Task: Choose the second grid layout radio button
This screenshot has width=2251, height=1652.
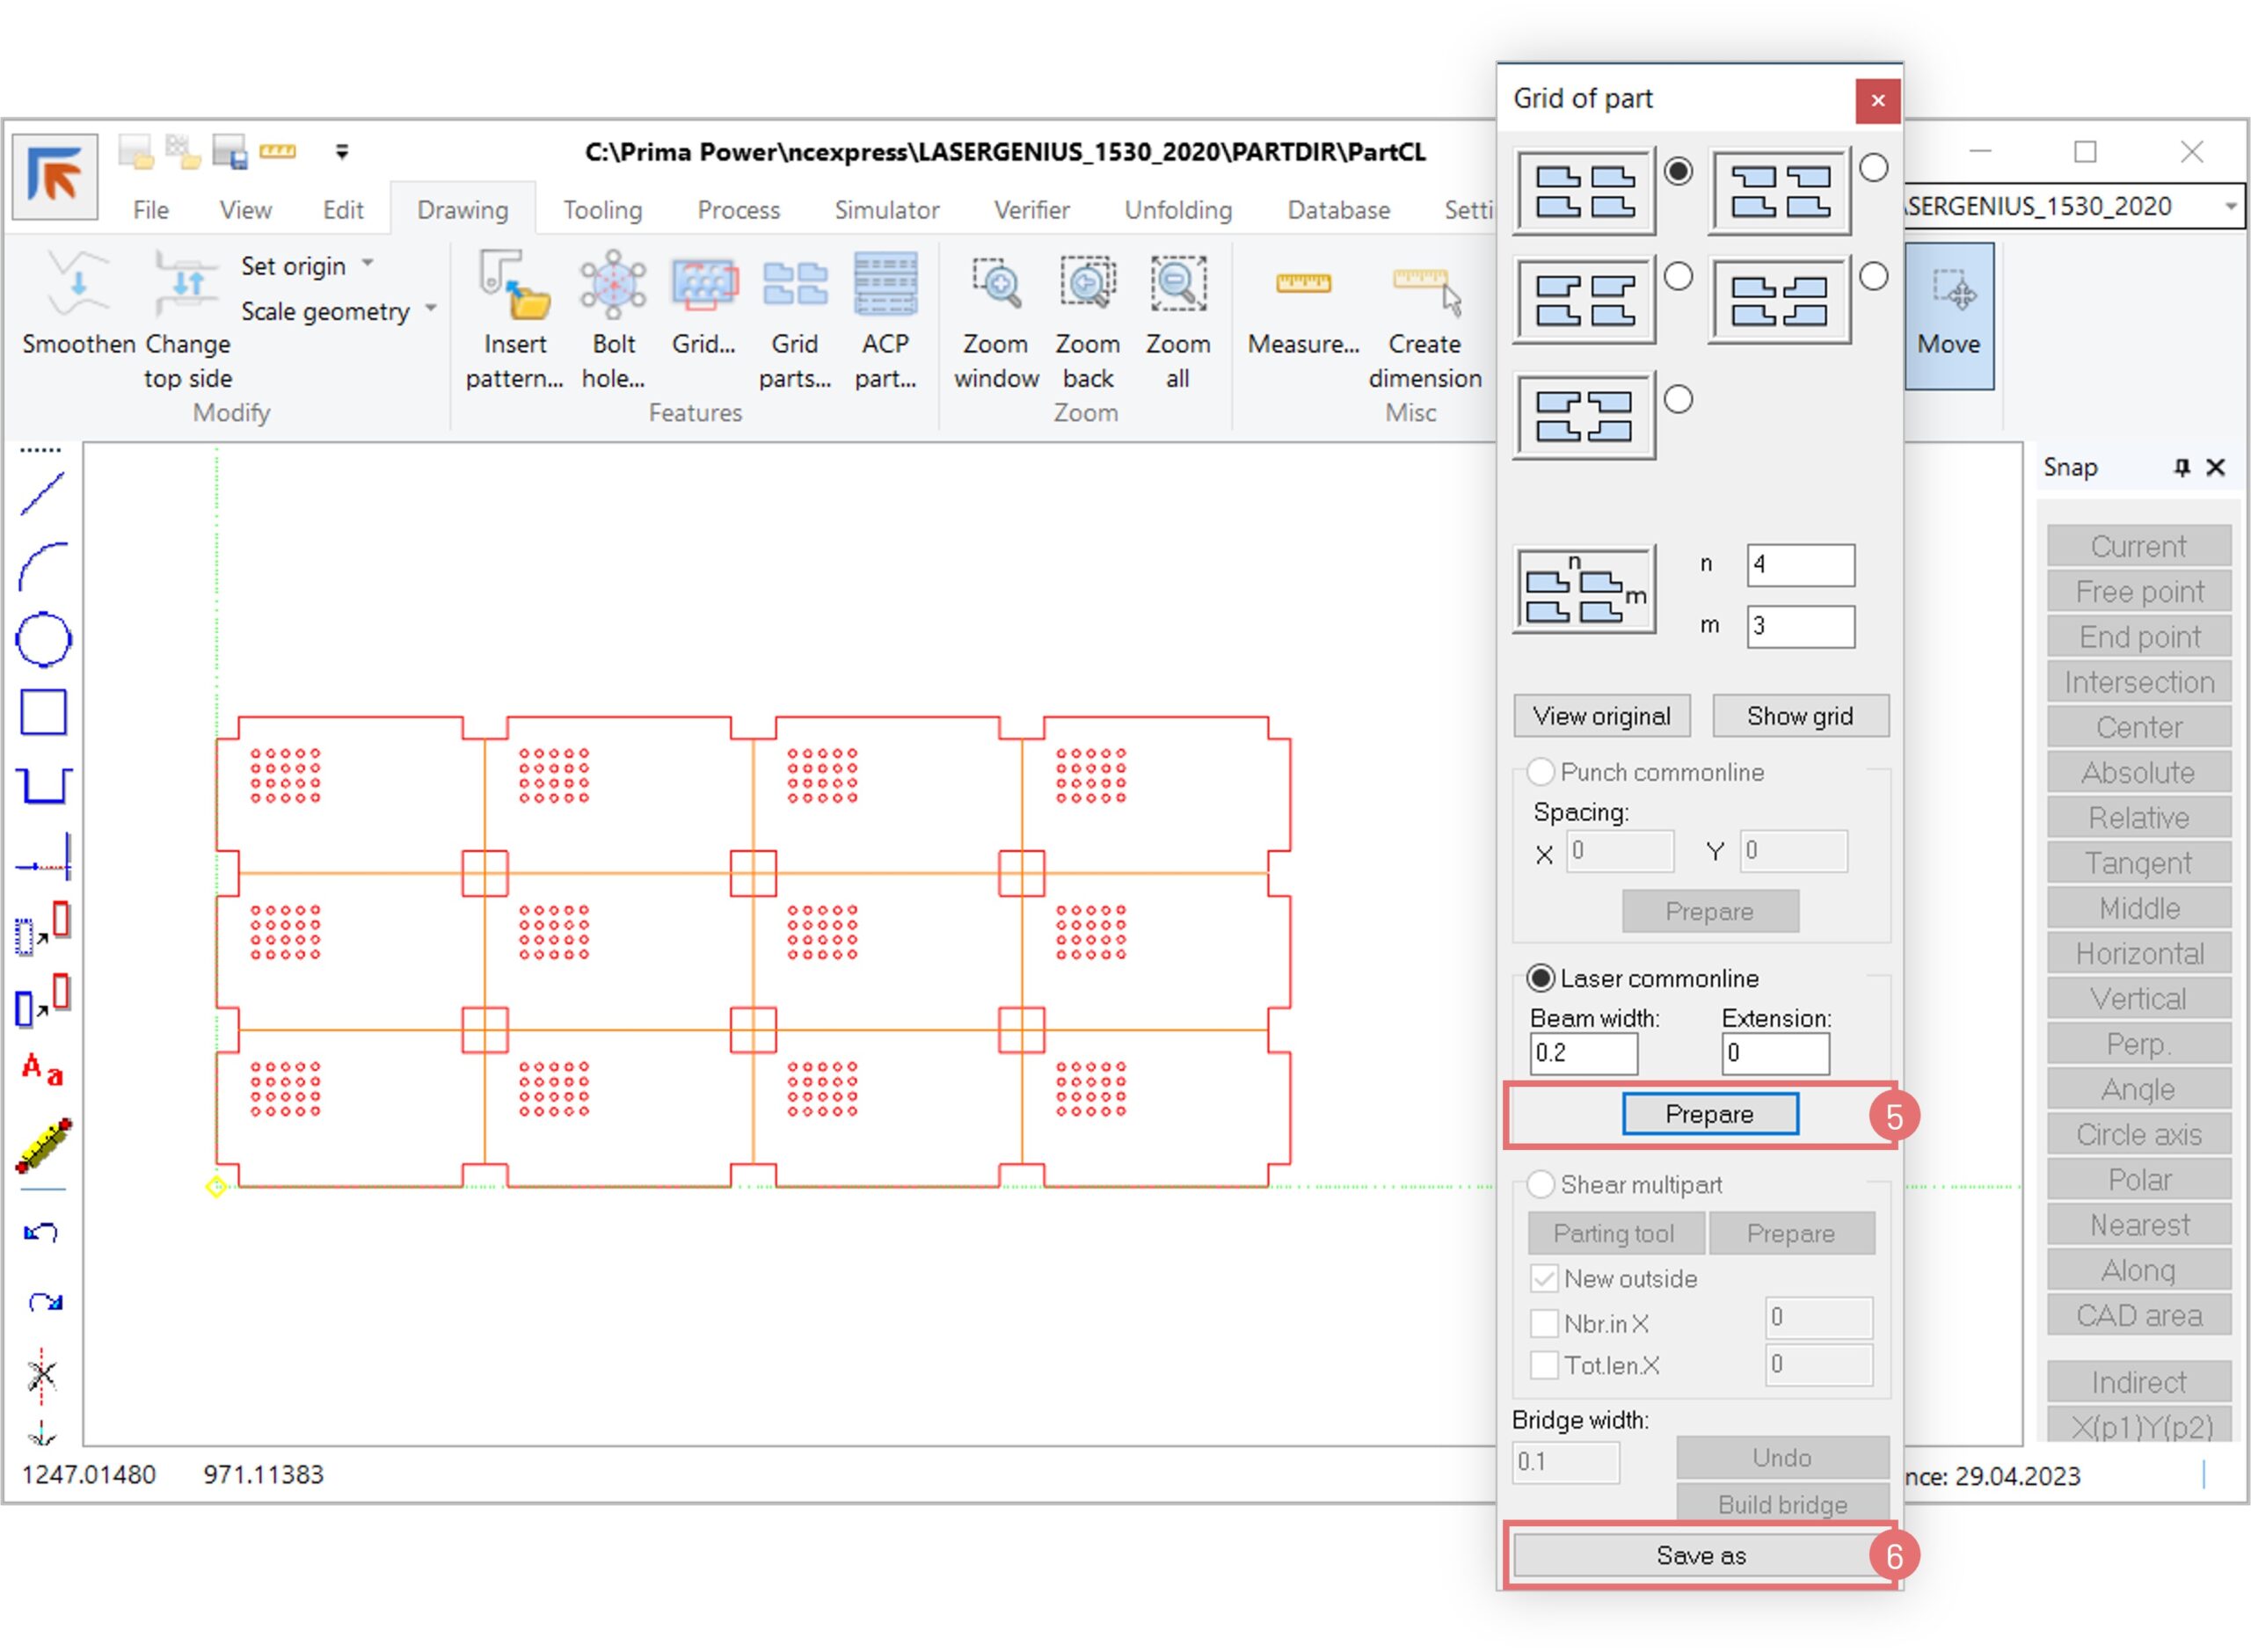Action: 1873,168
